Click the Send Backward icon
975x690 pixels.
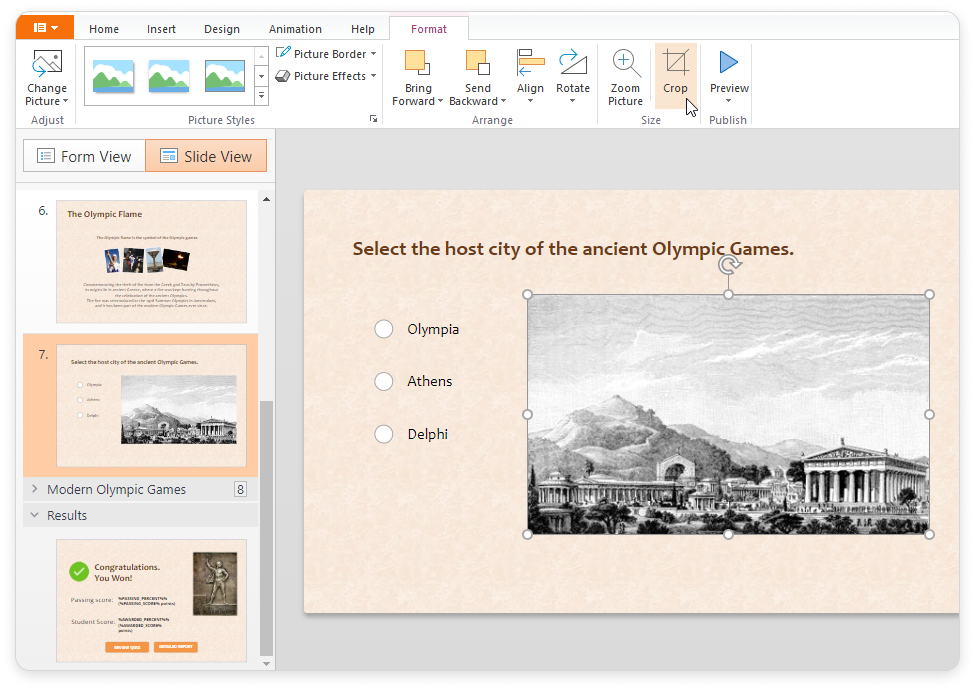(x=478, y=63)
